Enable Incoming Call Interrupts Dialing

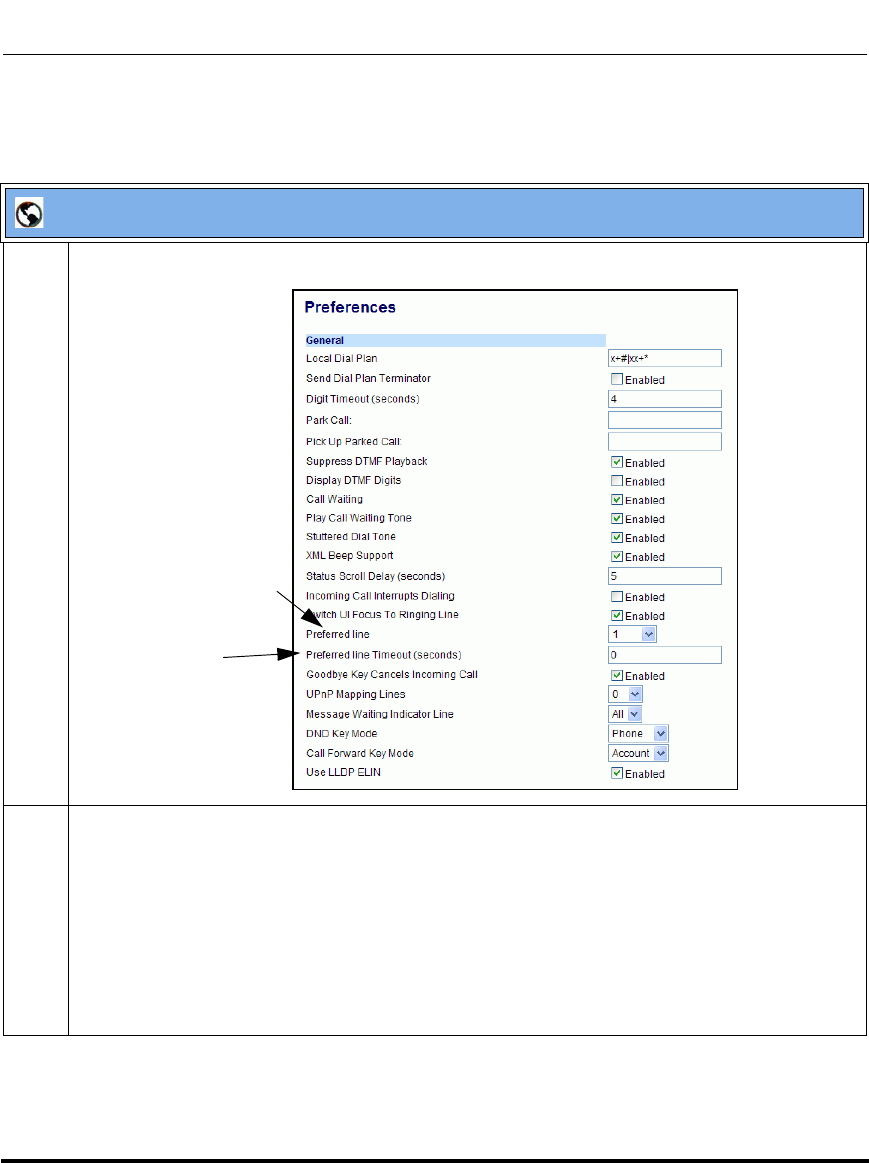pyautogui.click(x=617, y=596)
